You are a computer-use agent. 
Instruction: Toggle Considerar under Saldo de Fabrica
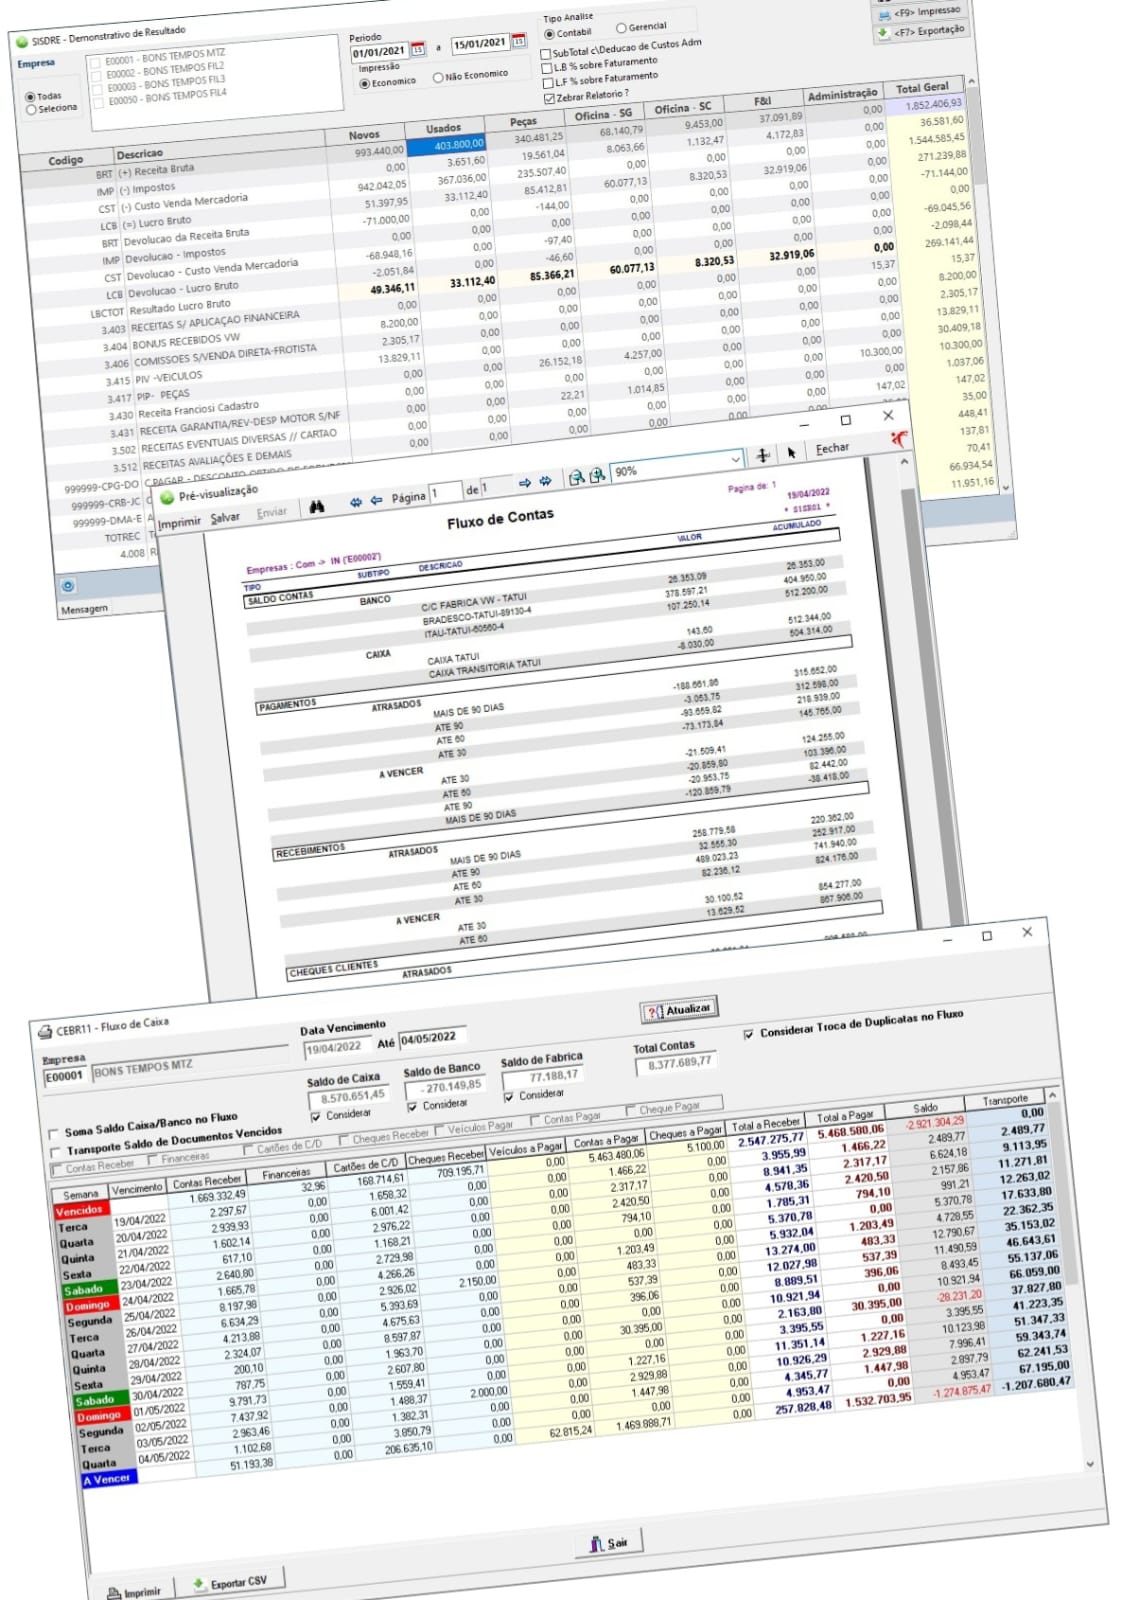(x=509, y=1097)
